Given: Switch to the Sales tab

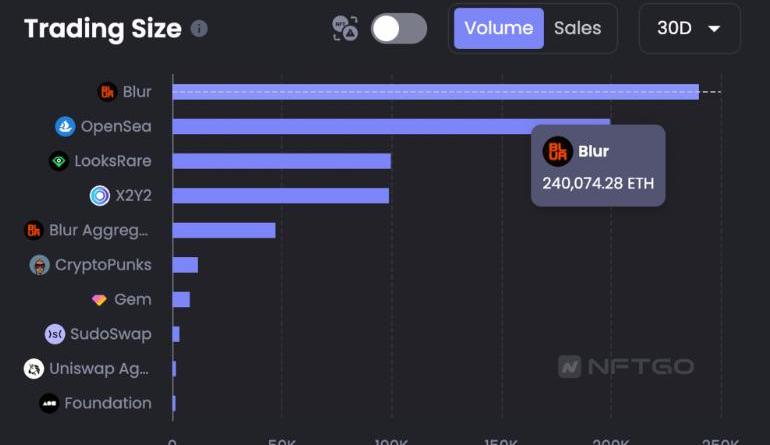Looking at the screenshot, I should click(578, 28).
